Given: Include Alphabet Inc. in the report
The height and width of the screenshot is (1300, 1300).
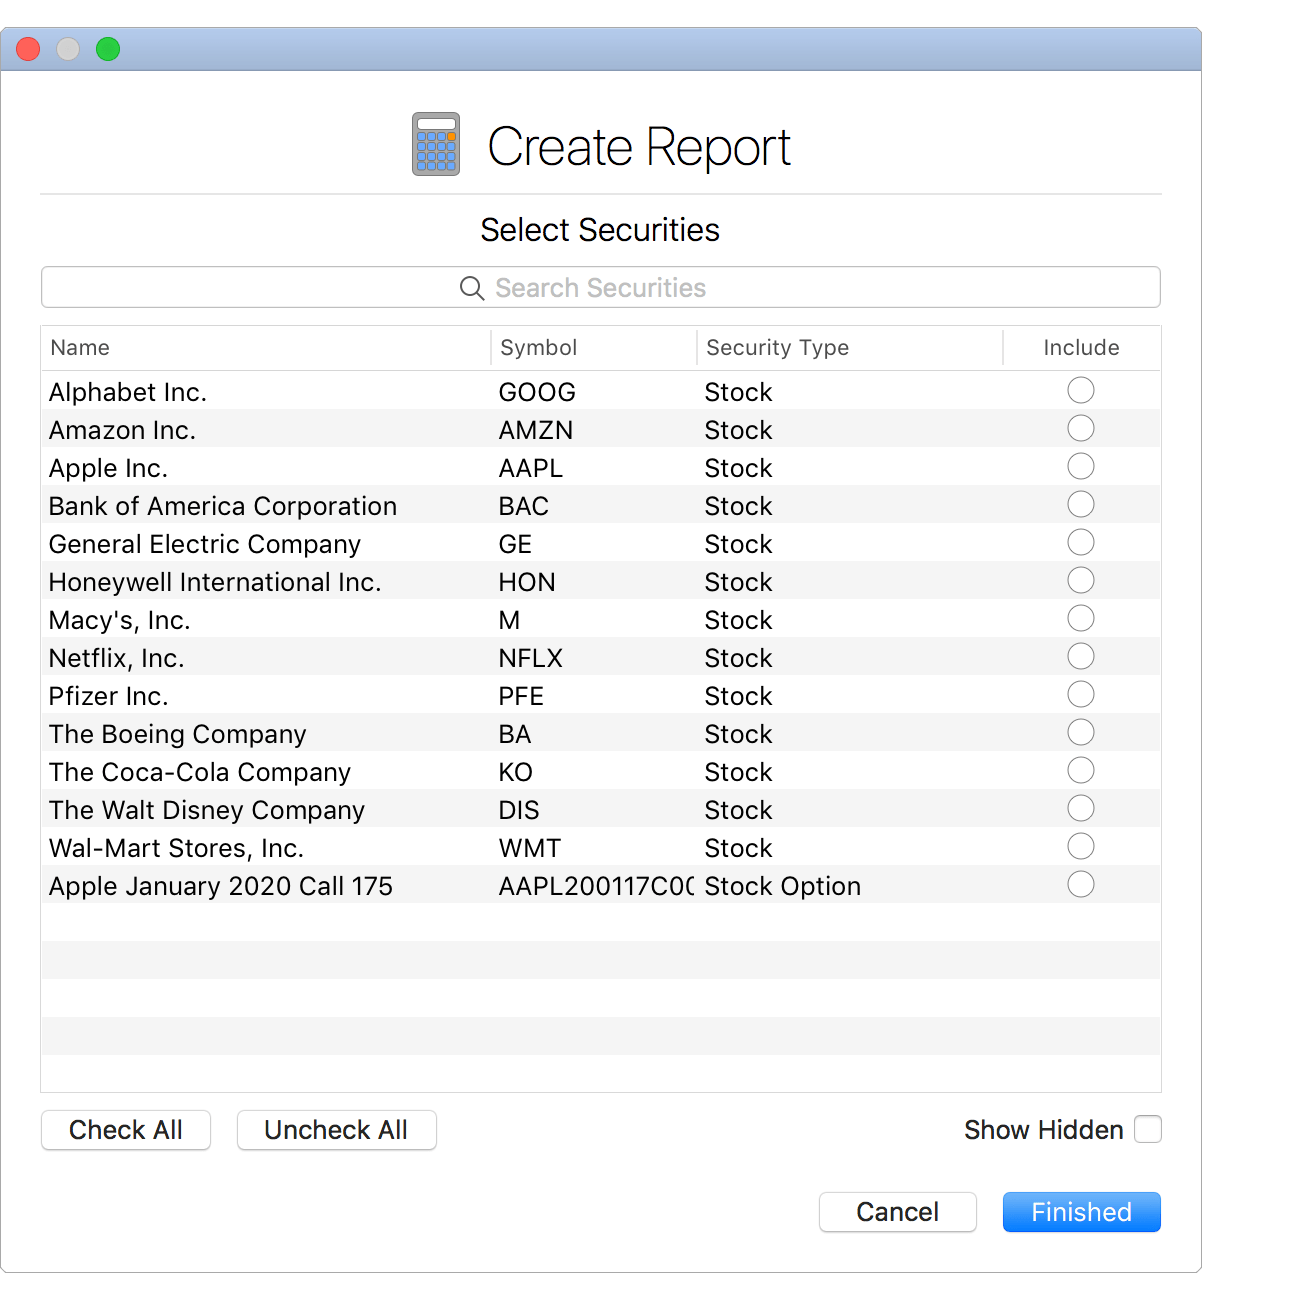Looking at the screenshot, I should pyautogui.click(x=1080, y=390).
